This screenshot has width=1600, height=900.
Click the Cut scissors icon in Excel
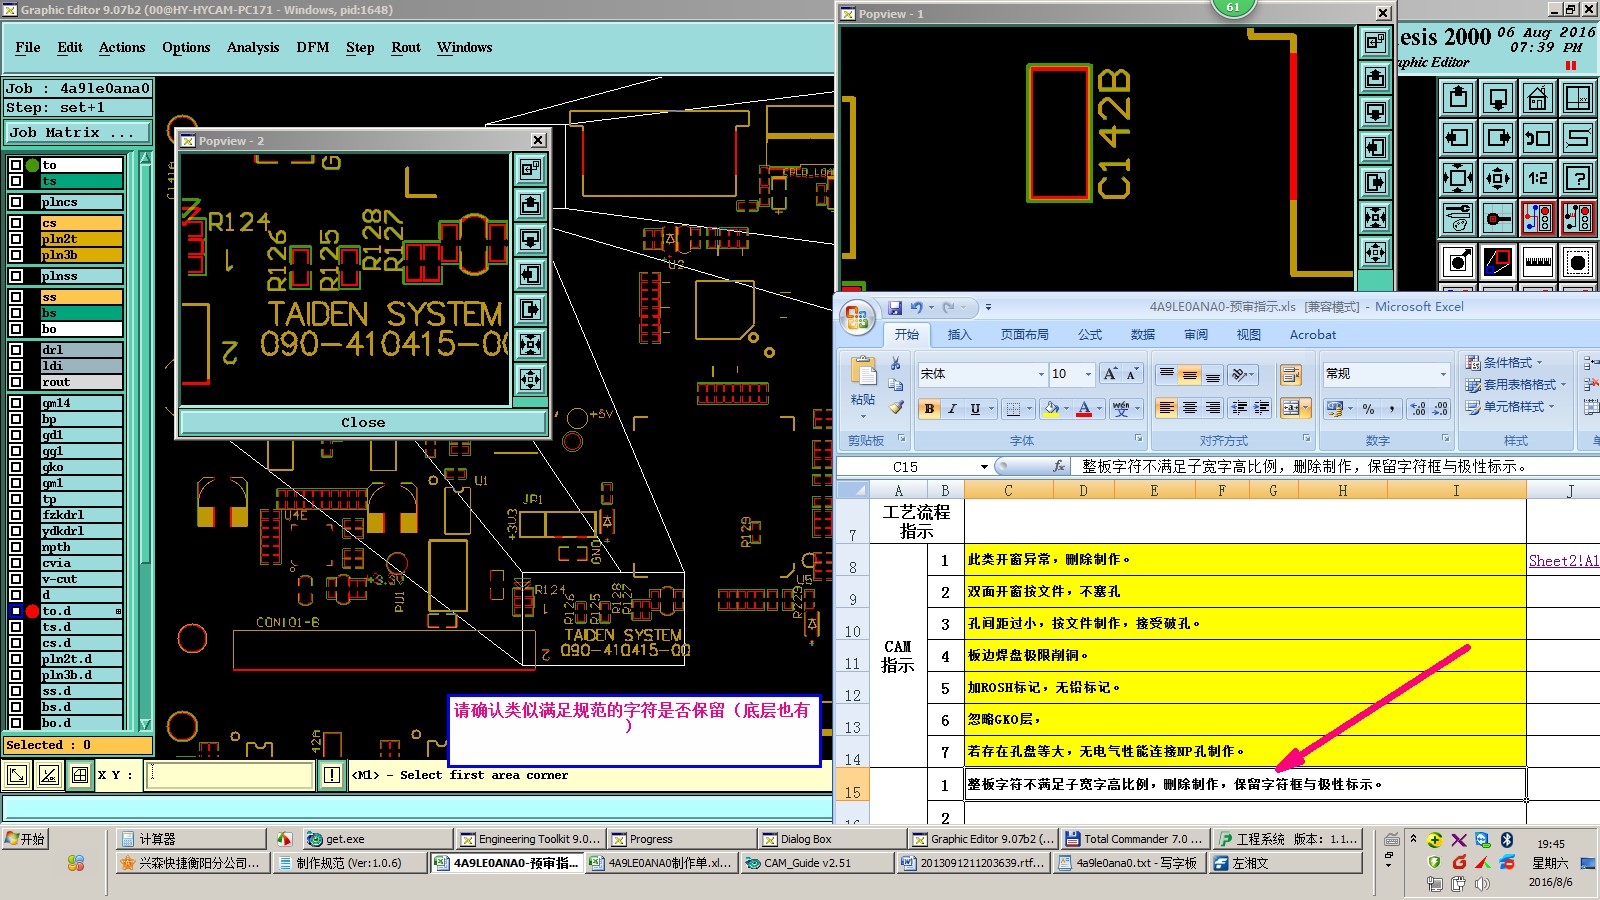896,364
